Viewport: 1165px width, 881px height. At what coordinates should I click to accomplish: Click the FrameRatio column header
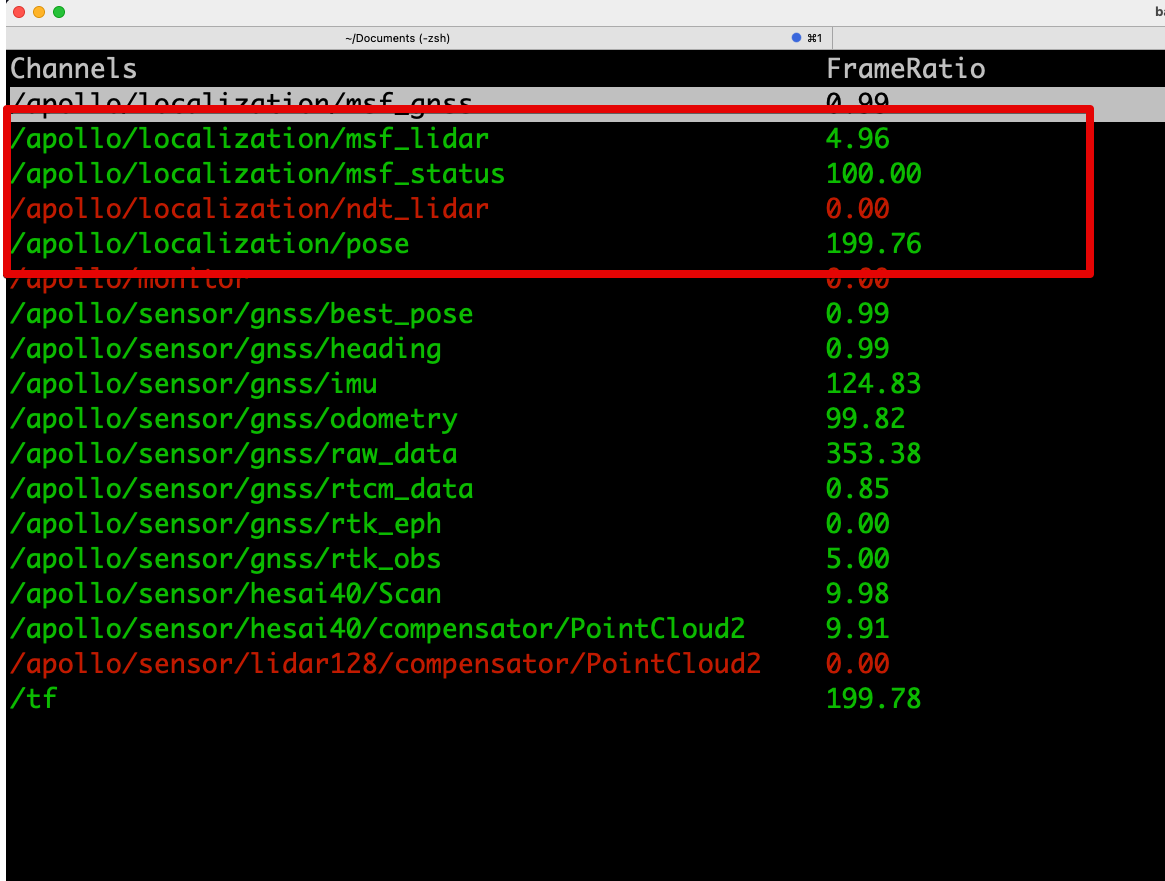click(x=906, y=68)
